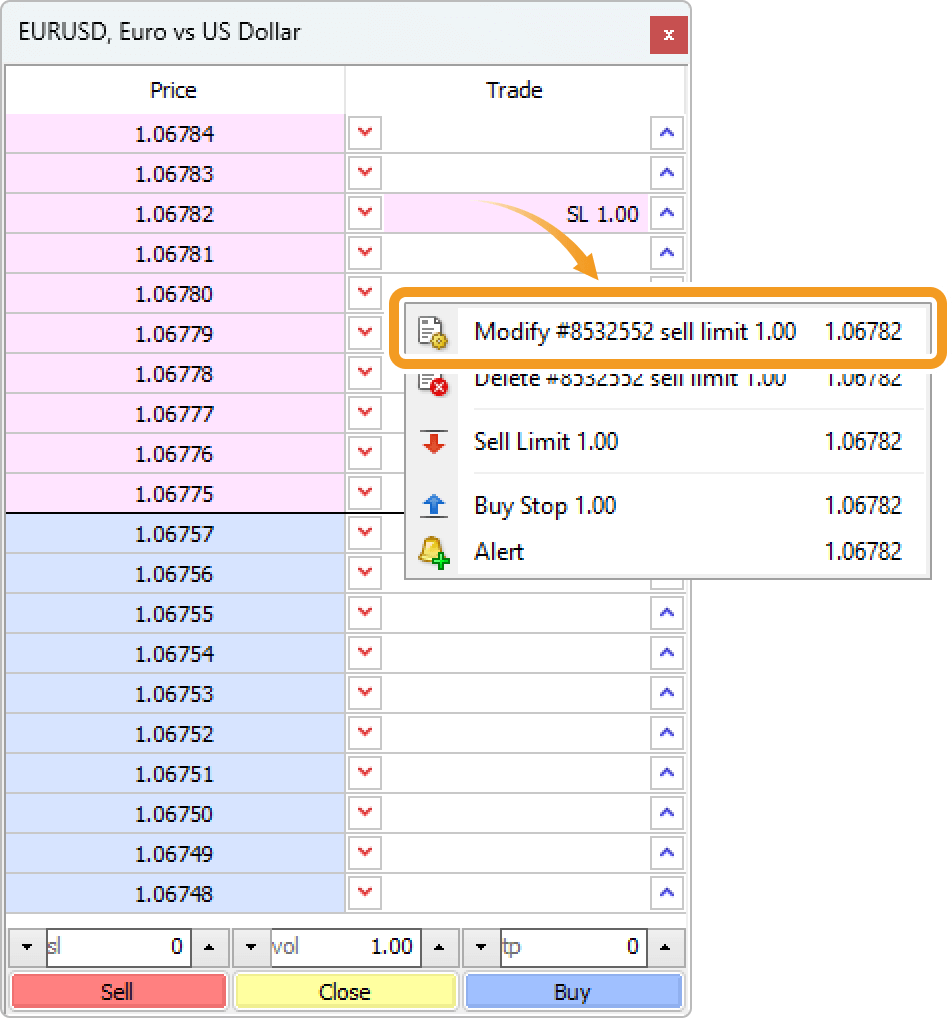Viewport: 952px width, 1018px height.
Task: Click the Alert bell icon
Action: 432,551
